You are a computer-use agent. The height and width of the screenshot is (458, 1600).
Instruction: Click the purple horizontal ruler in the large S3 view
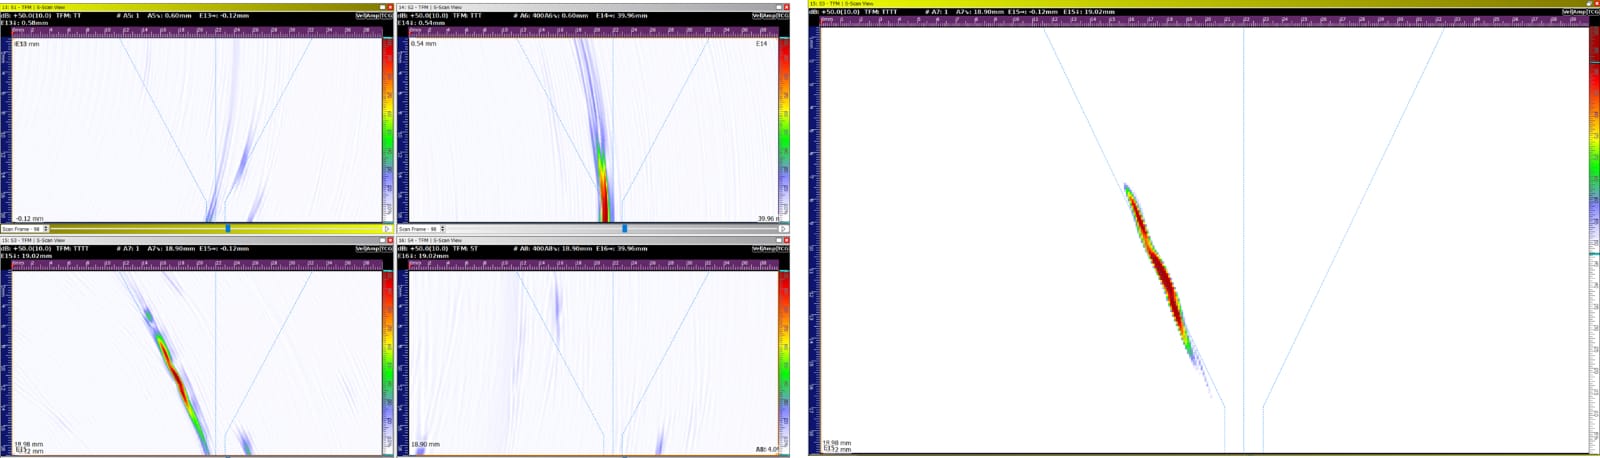tap(1204, 21)
